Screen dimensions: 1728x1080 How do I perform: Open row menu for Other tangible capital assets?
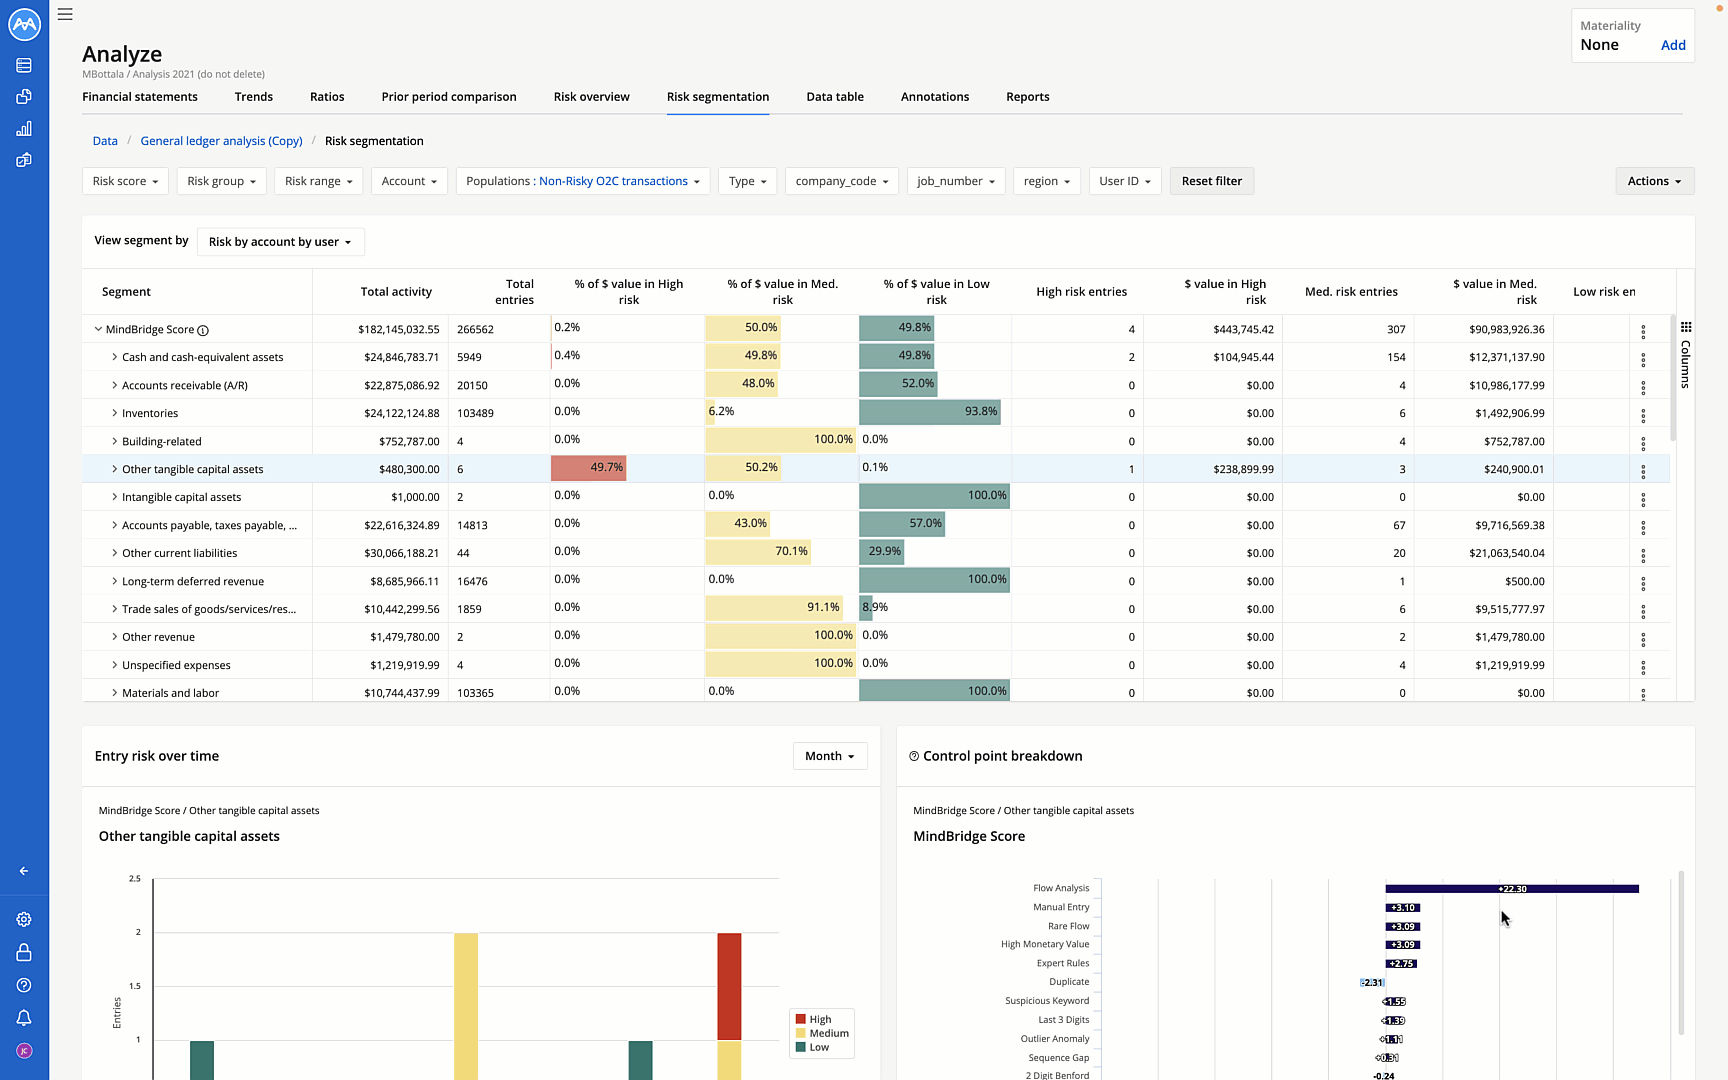[x=1643, y=471]
